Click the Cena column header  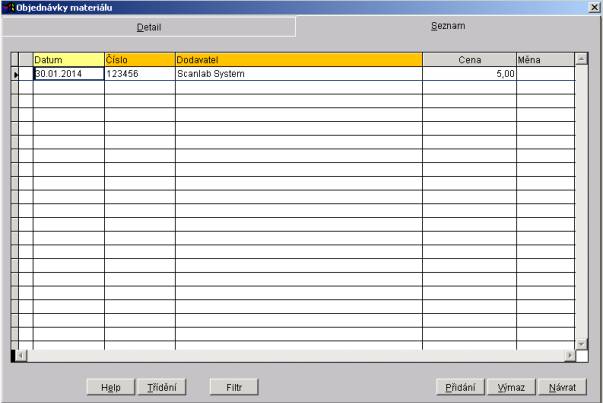click(468, 60)
